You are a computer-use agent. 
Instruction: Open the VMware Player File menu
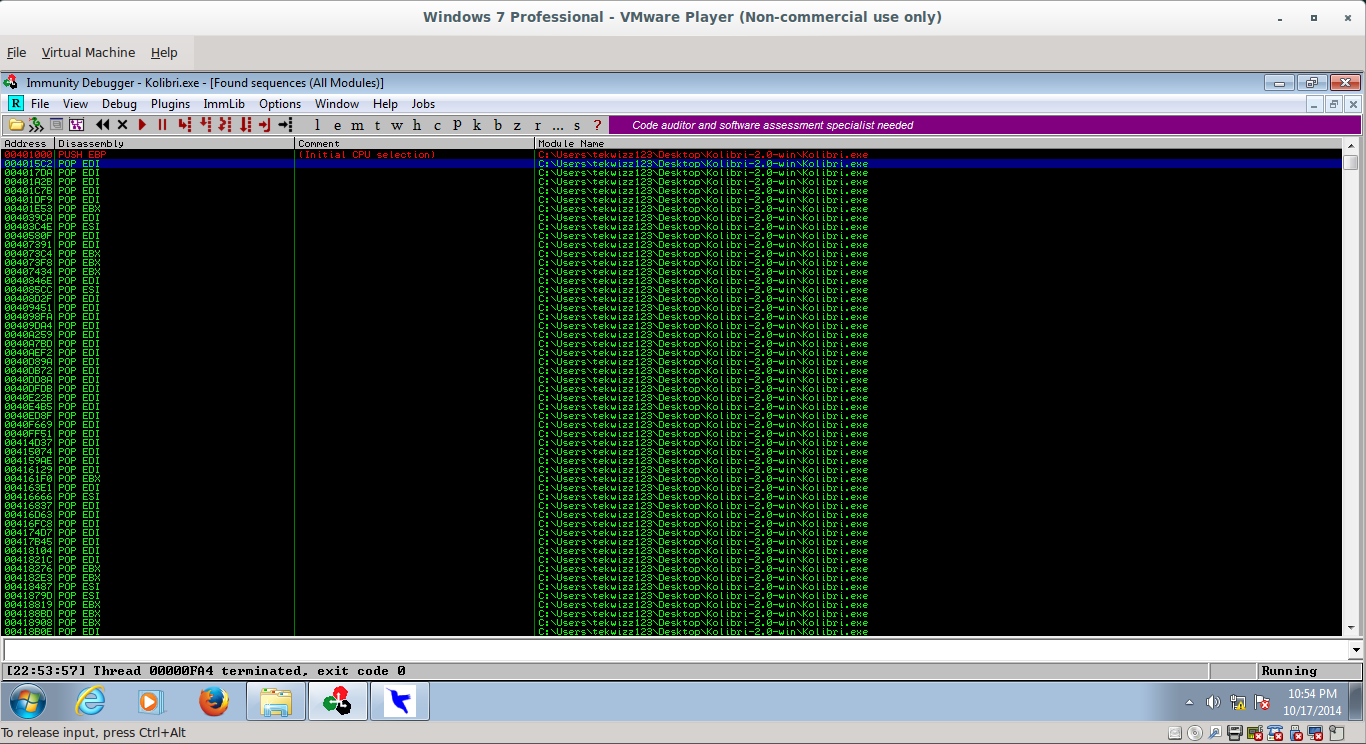(17, 53)
